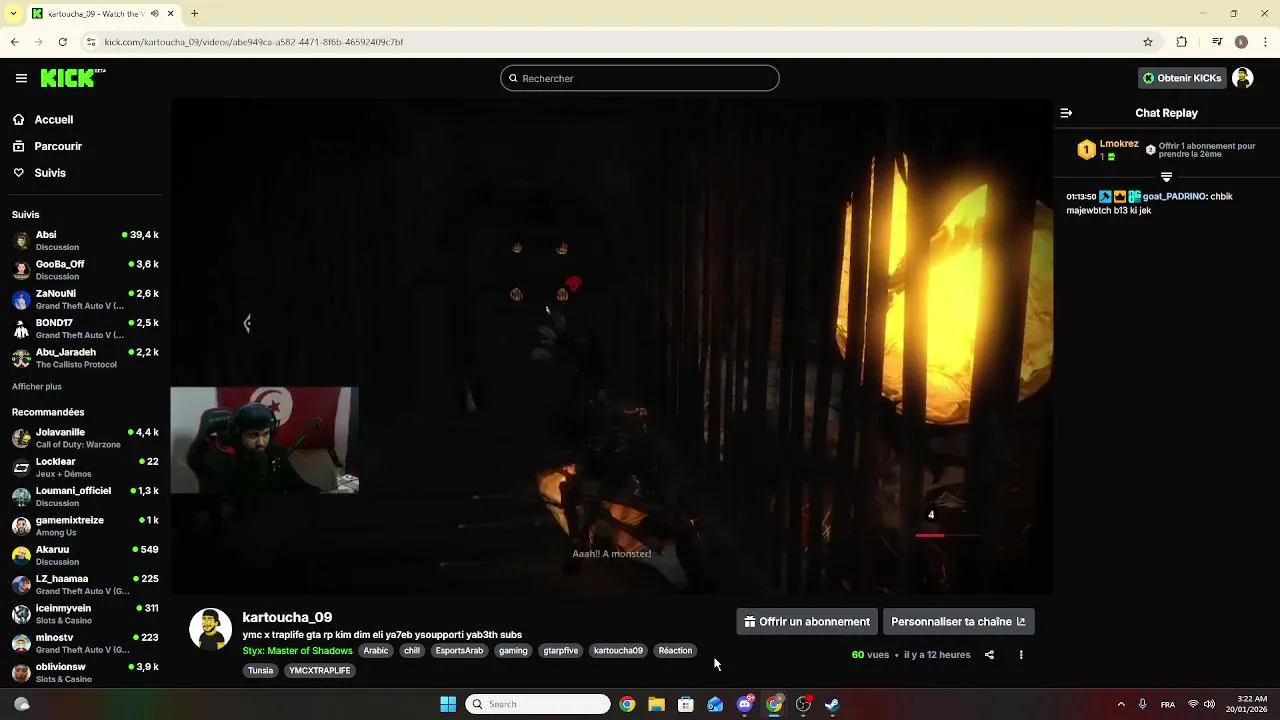Viewport: 1280px width, 720px height.
Task: Select the kartoucha_09 browser tab
Action: pos(102,14)
